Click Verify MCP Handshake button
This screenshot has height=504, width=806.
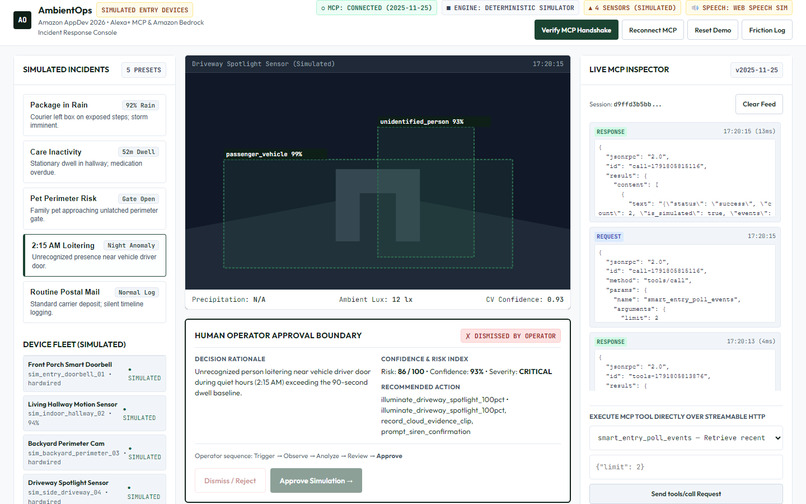click(x=576, y=30)
